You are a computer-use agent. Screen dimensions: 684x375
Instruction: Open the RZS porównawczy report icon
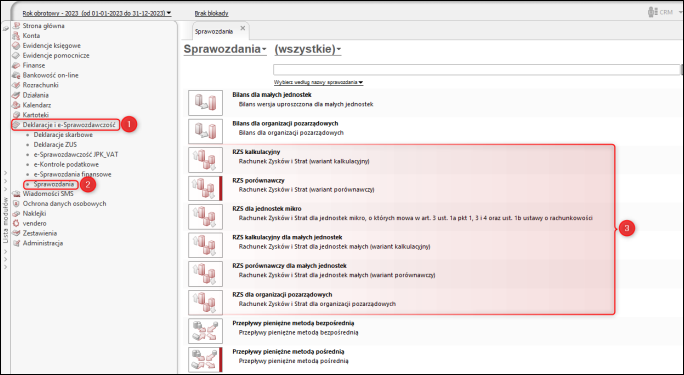pos(205,188)
